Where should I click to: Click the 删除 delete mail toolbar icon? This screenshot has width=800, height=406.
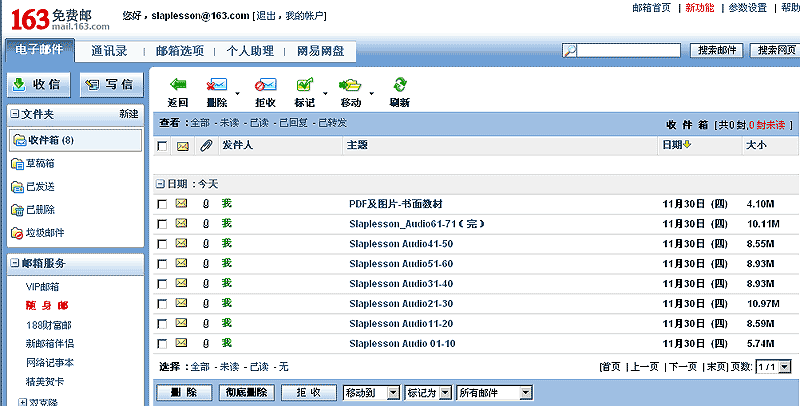[217, 86]
